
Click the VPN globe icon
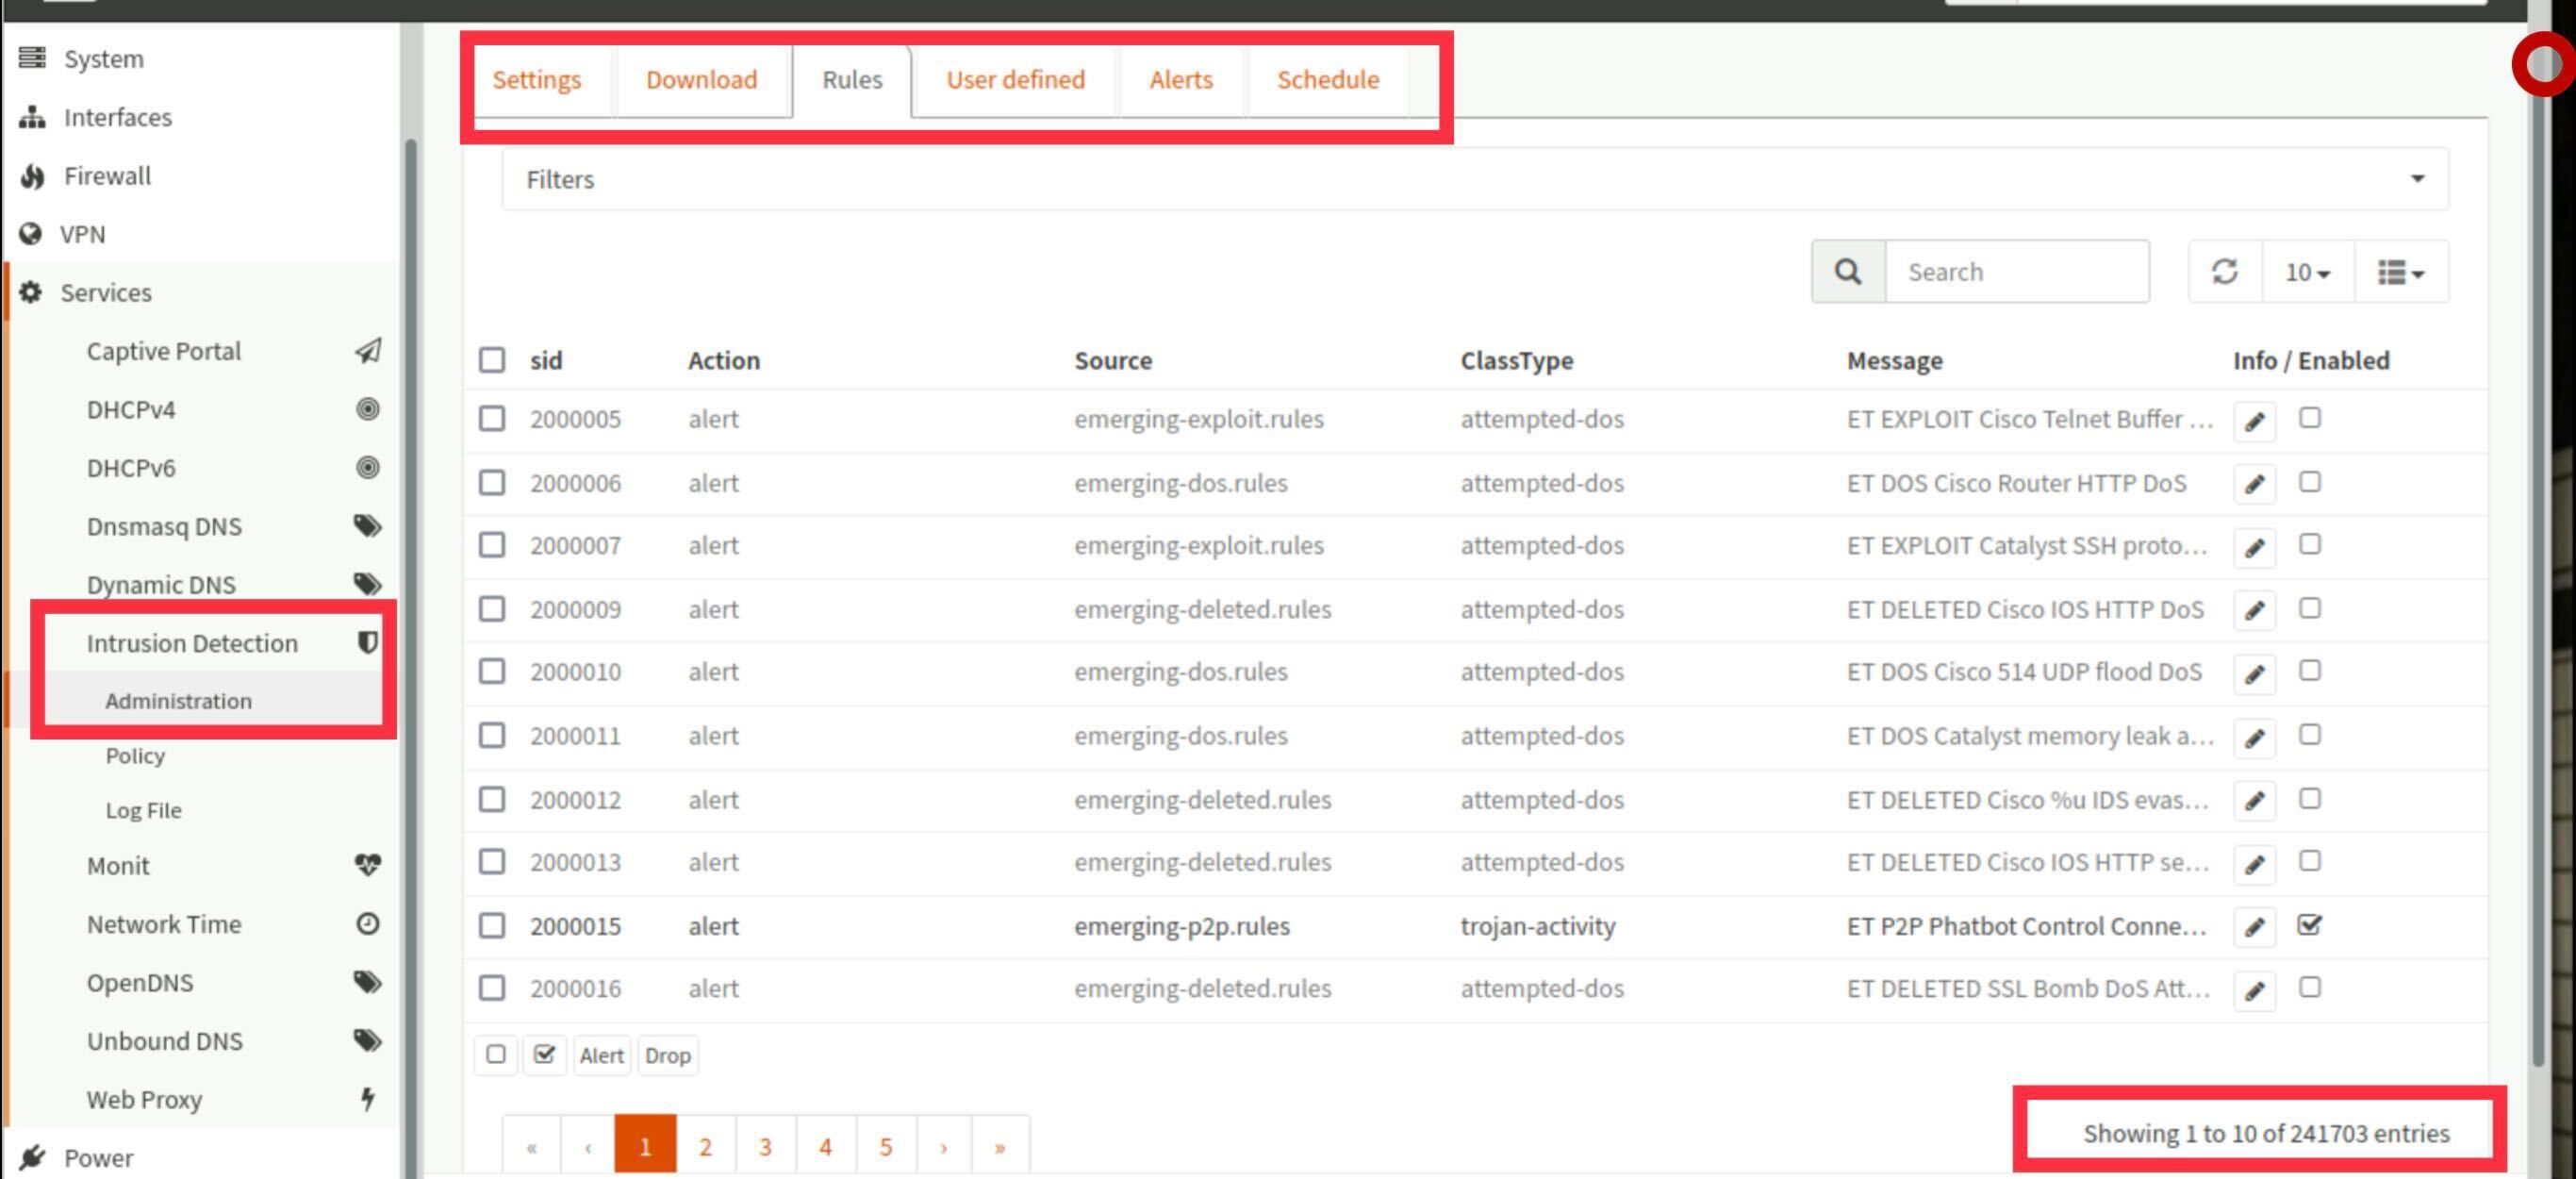31,234
